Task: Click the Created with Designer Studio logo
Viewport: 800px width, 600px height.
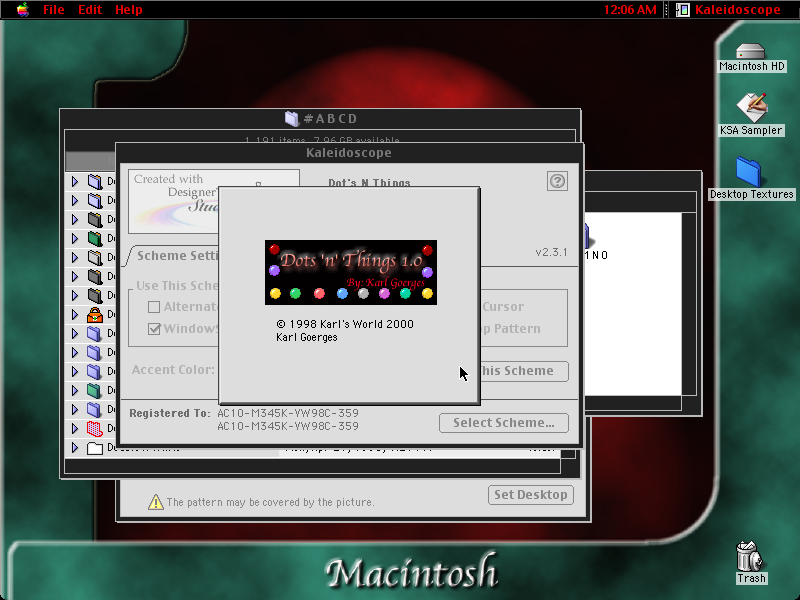Action: point(173,202)
